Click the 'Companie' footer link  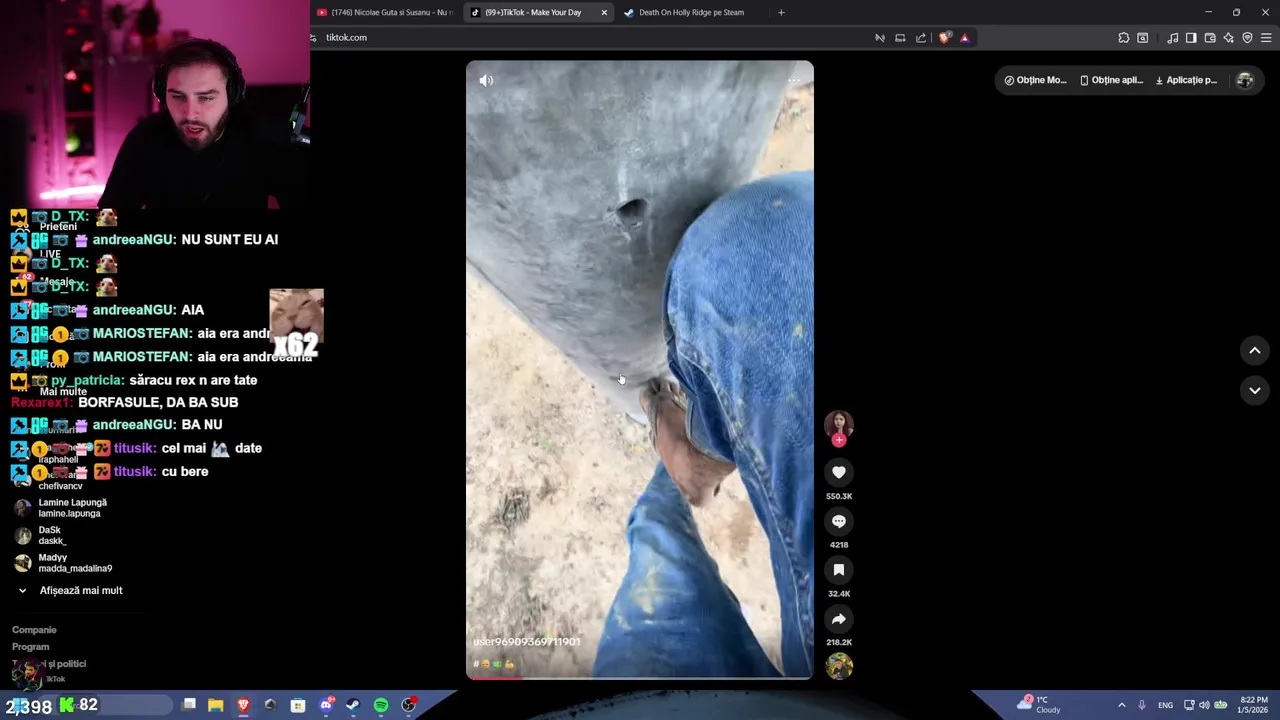[x=34, y=630]
